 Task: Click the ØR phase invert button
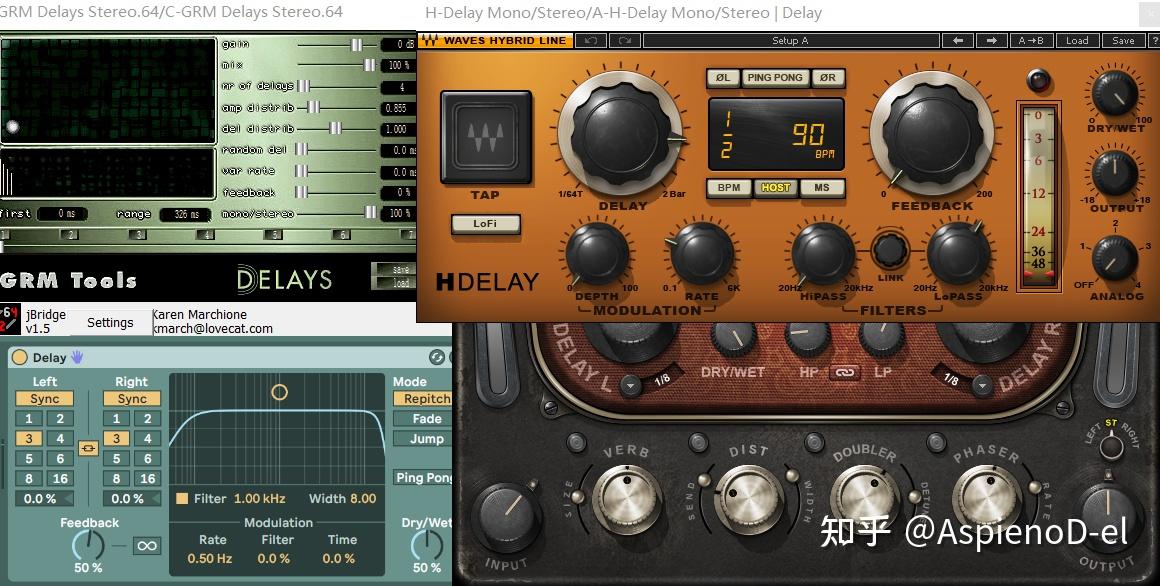coord(828,77)
